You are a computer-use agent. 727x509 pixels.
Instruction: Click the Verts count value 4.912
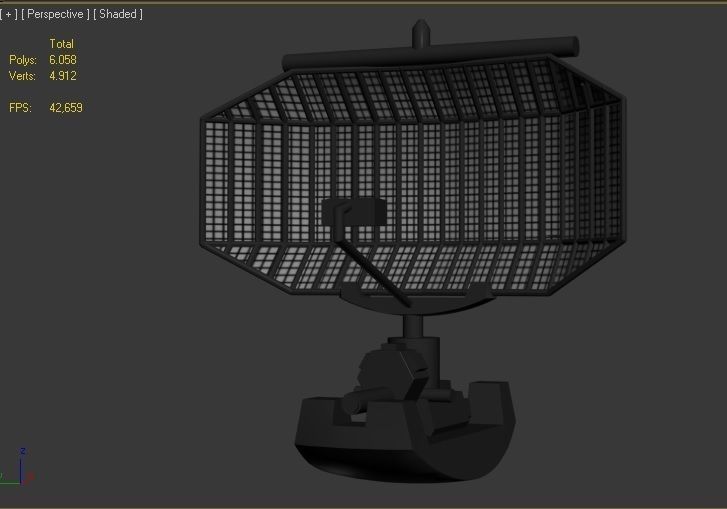point(63,76)
